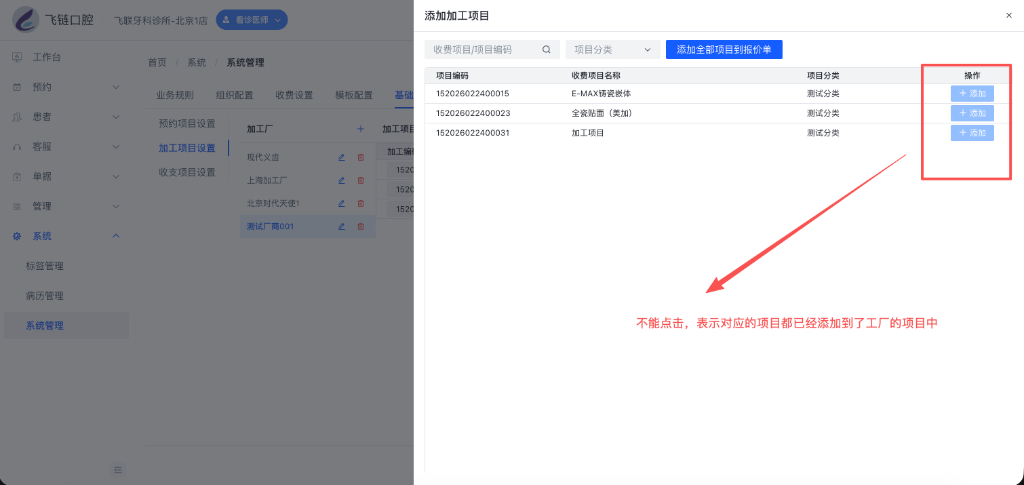
Task: Delete the 北京时代天使1 factory
Action: click(360, 204)
